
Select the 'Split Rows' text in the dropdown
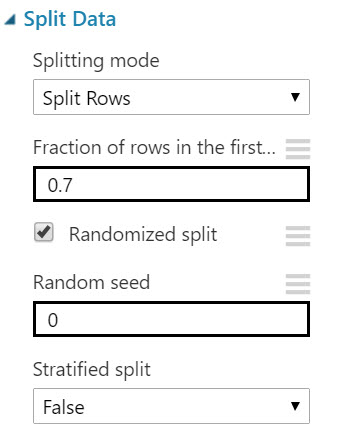[87, 99]
